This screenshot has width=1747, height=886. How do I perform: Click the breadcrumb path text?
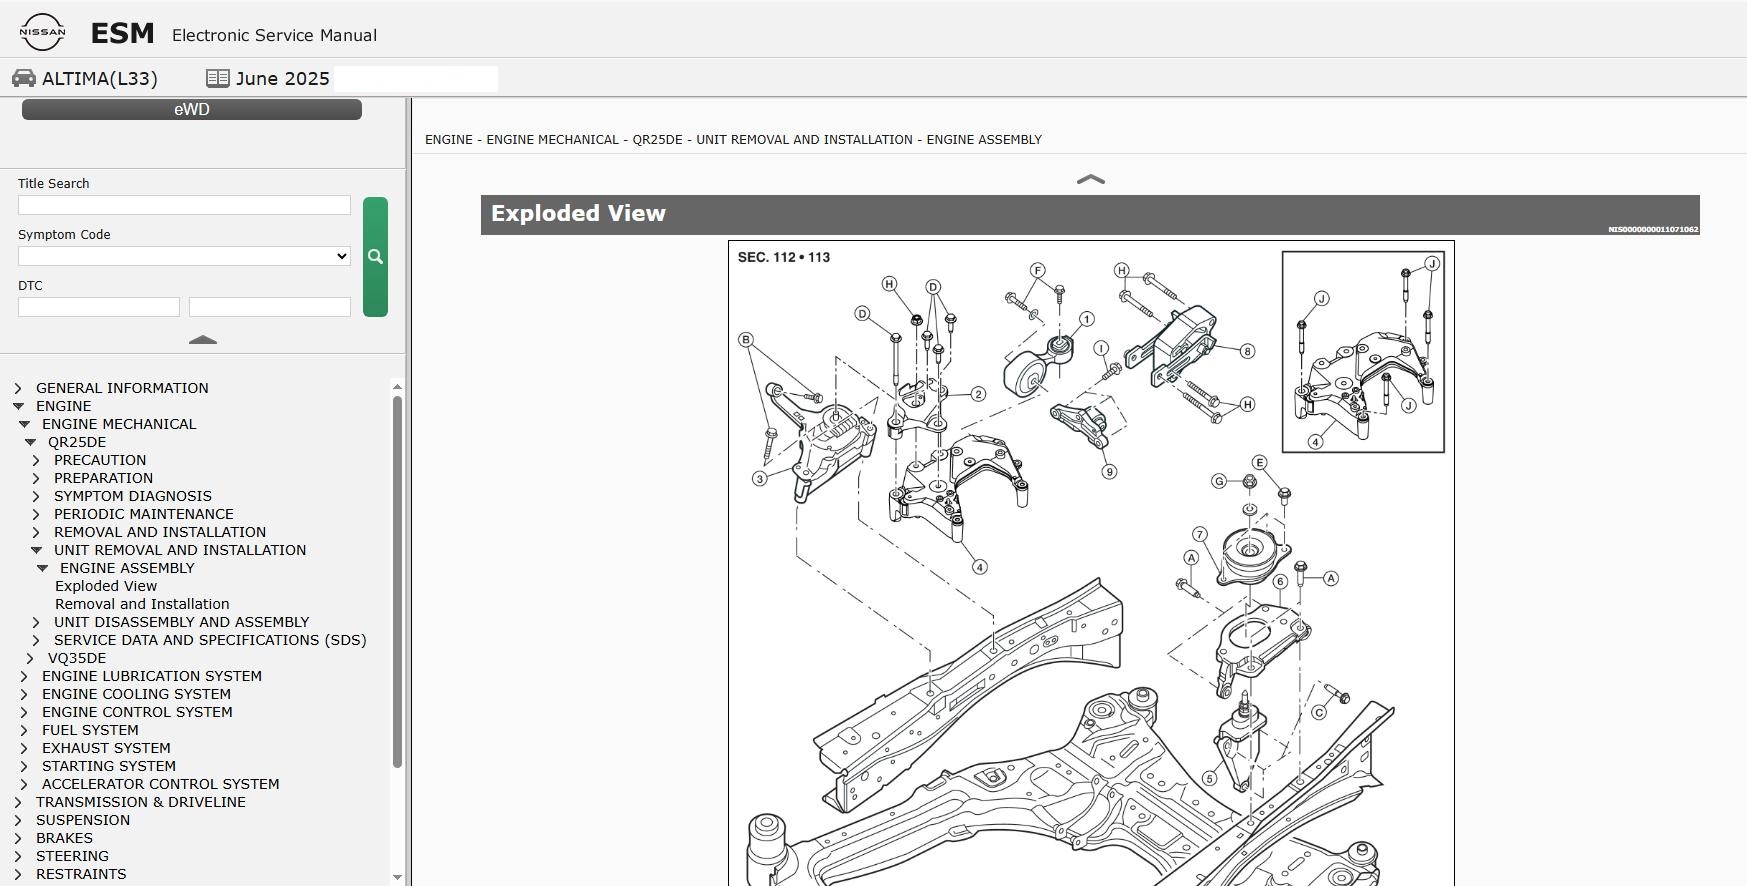tap(733, 139)
